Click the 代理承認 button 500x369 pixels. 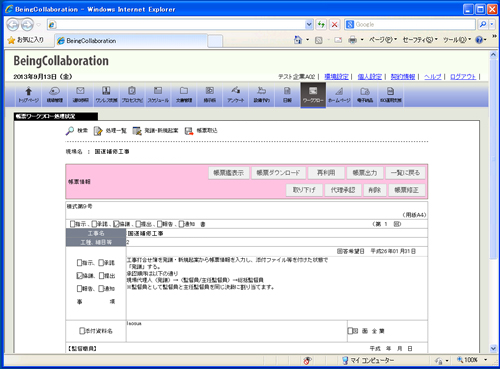pos(343,190)
